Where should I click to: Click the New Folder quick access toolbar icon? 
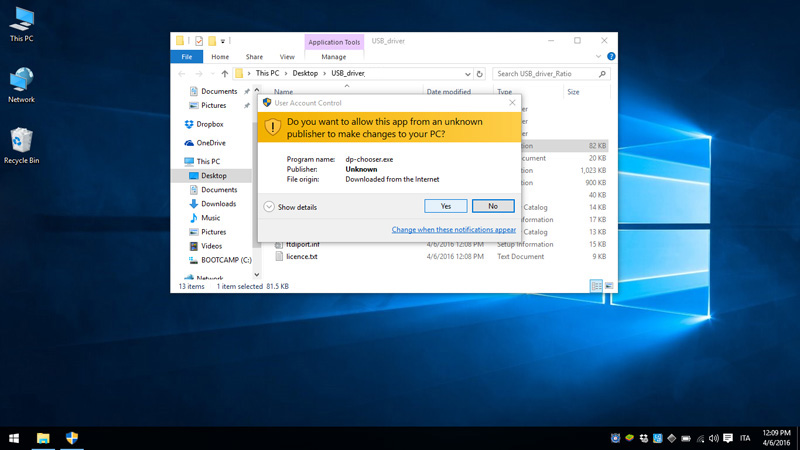(x=212, y=41)
